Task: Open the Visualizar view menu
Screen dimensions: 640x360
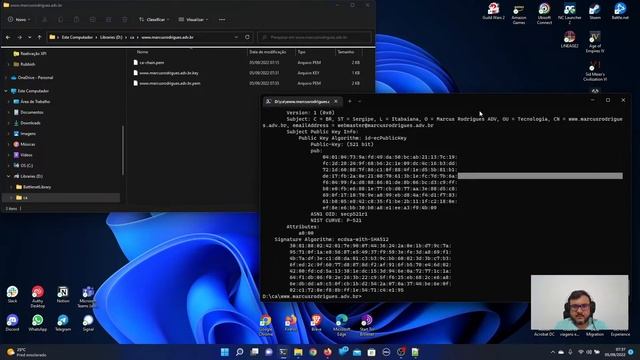Action: coord(193,20)
